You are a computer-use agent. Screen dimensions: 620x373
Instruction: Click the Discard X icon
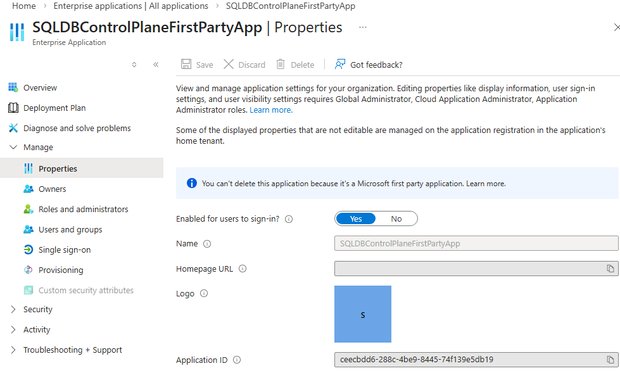229,64
